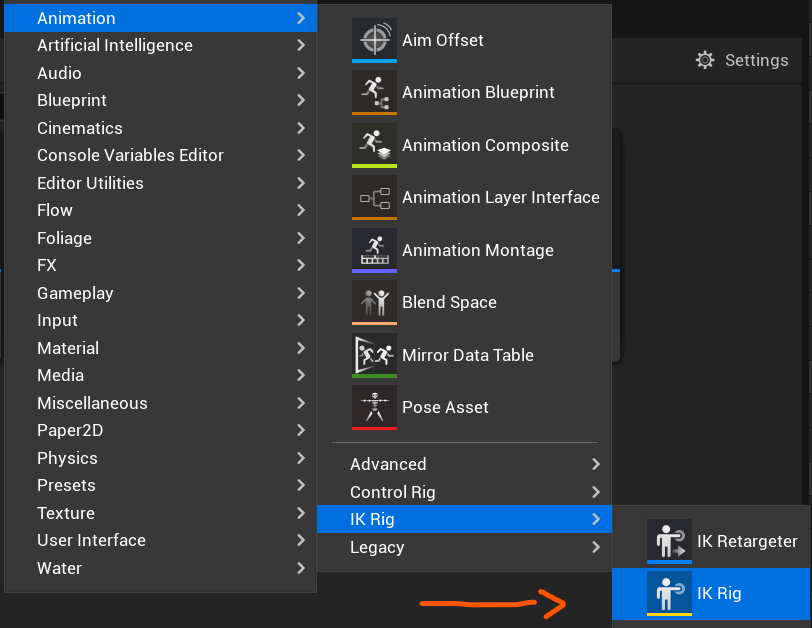
Task: Open the Miscellaneous category
Action: point(160,403)
